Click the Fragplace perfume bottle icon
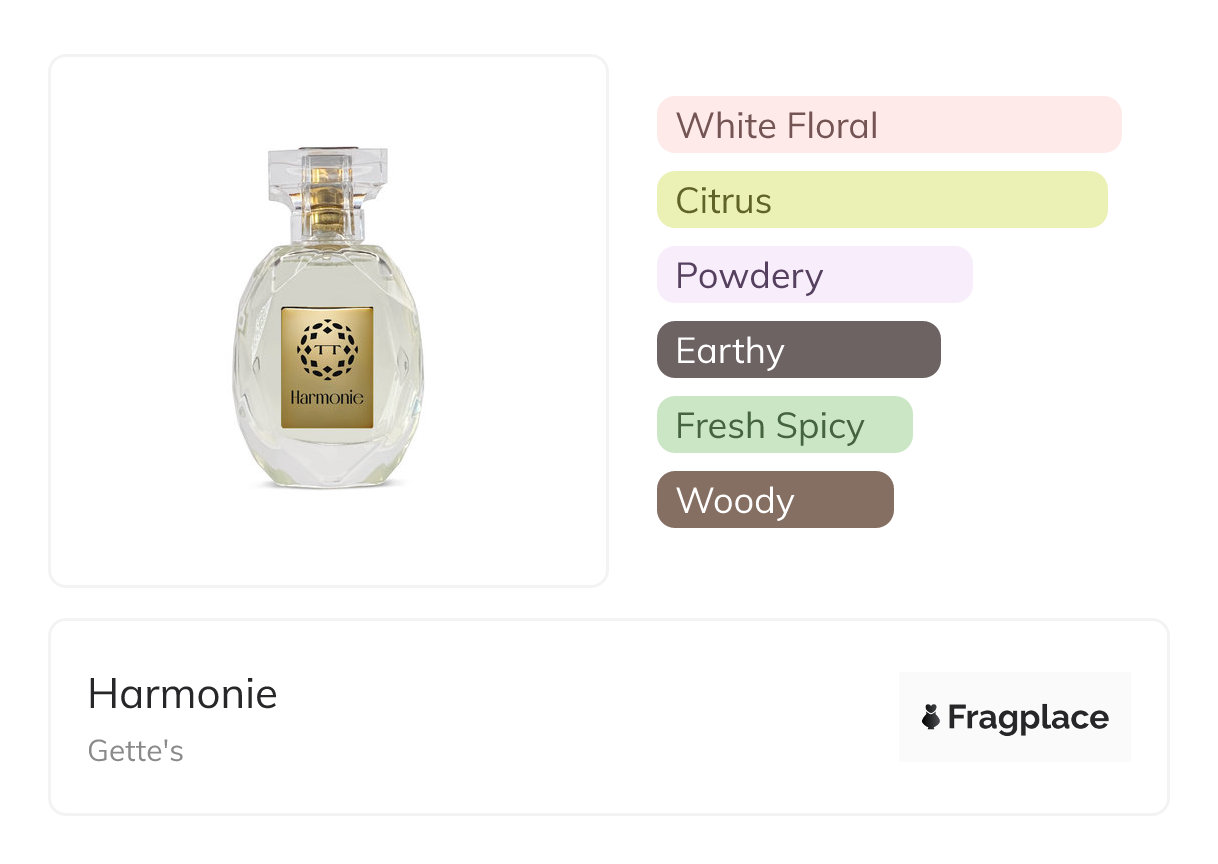This screenshot has width=1218, height=864. tap(931, 717)
